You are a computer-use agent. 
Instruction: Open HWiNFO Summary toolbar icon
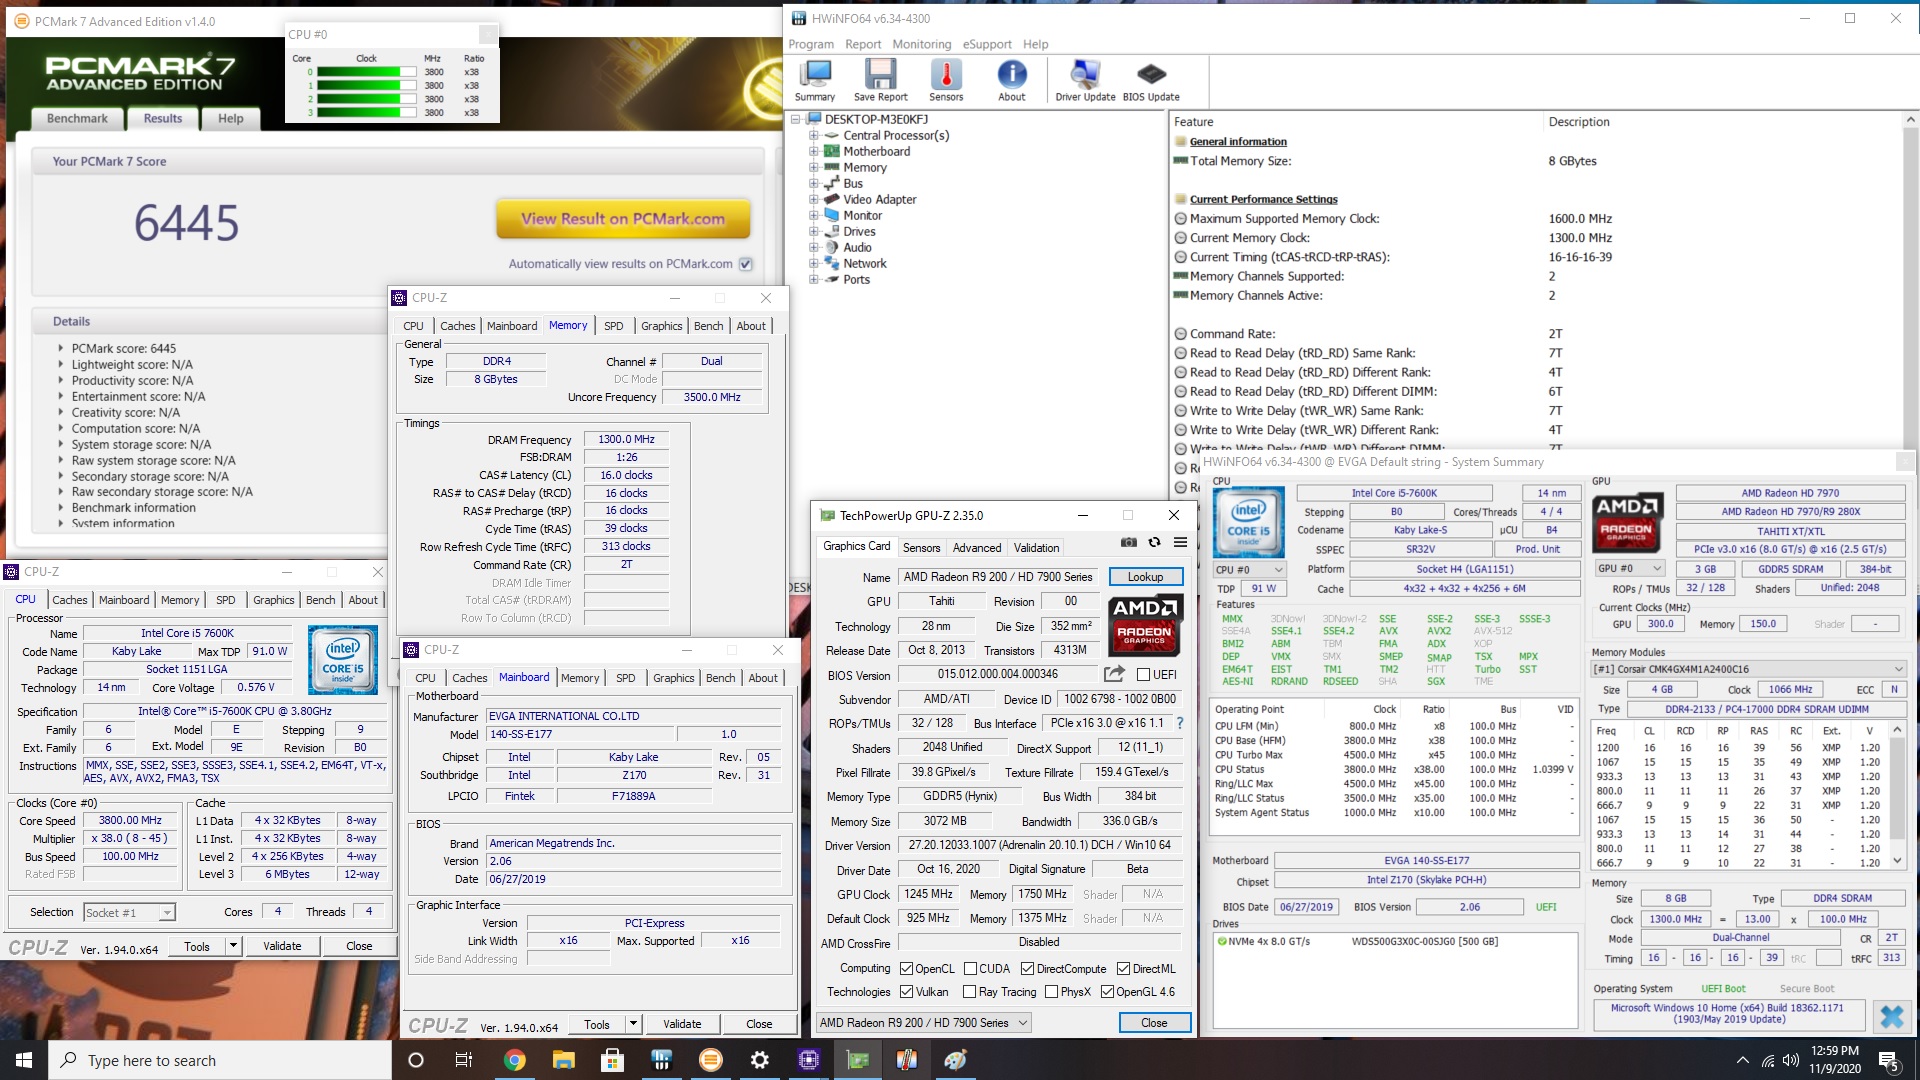(815, 80)
